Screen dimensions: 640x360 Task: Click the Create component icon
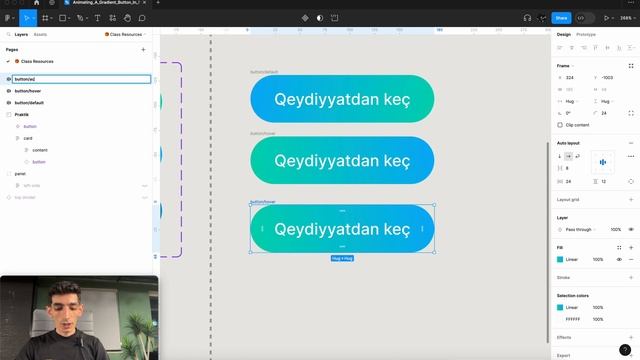point(305,18)
